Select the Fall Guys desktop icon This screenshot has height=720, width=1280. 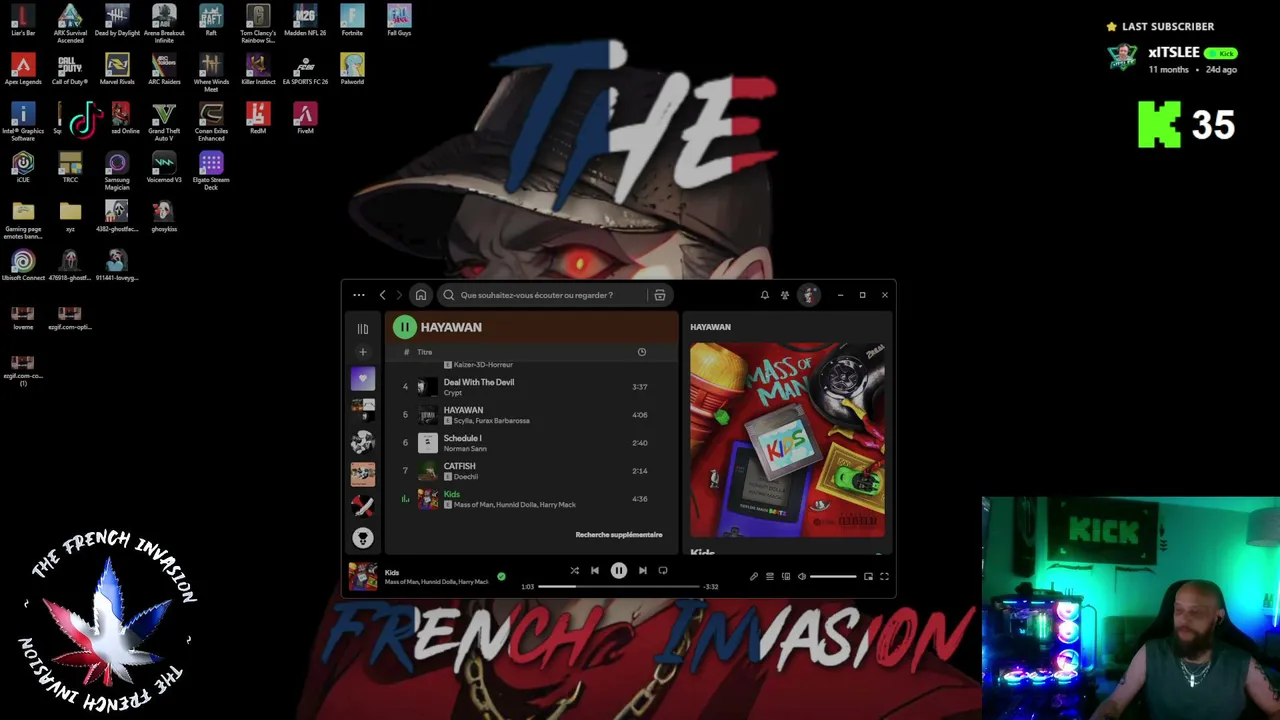point(399,21)
